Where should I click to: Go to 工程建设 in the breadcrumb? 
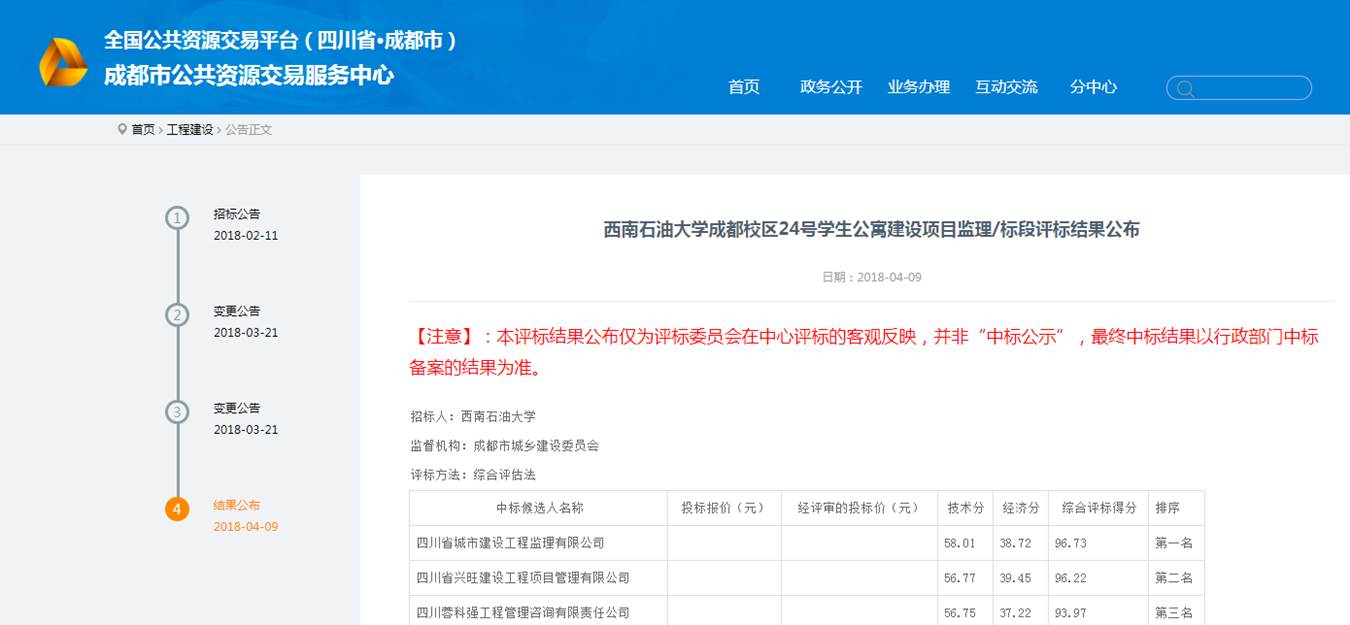pyautogui.click(x=190, y=130)
